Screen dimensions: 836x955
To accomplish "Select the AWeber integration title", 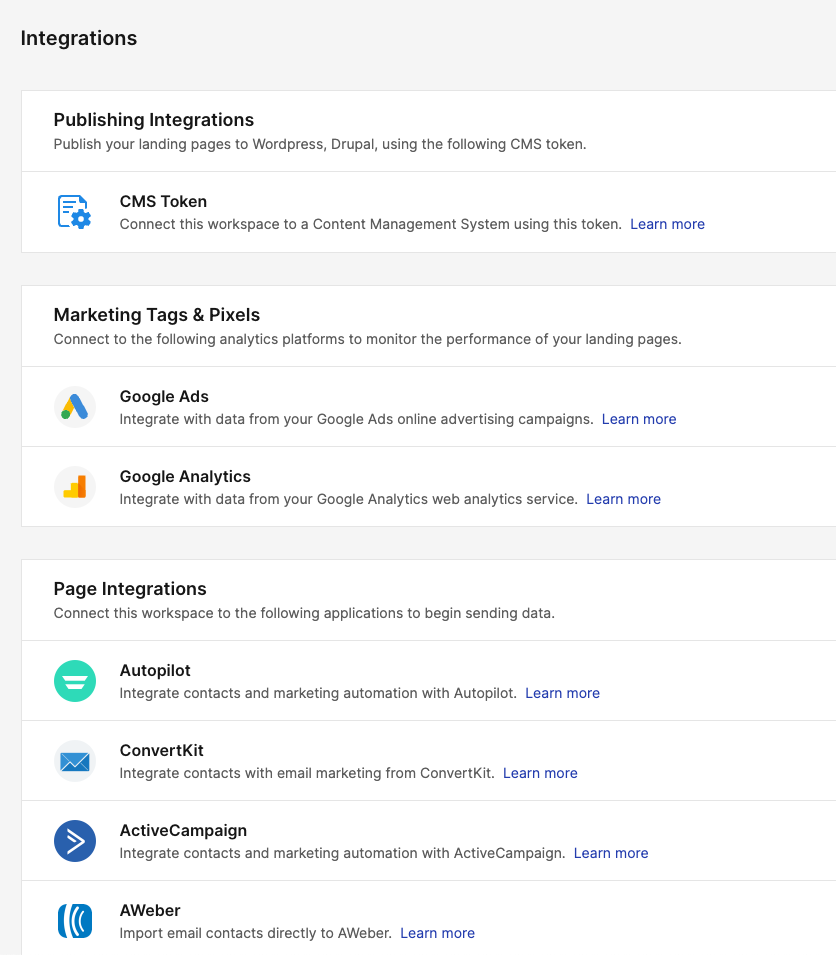I will click(150, 910).
